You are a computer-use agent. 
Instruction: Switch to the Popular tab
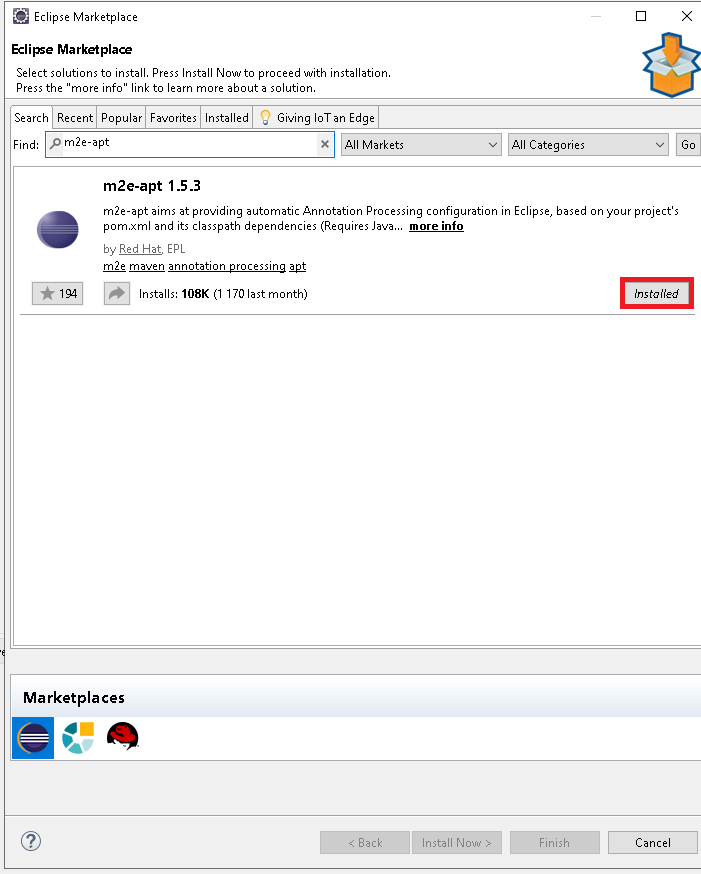[122, 118]
